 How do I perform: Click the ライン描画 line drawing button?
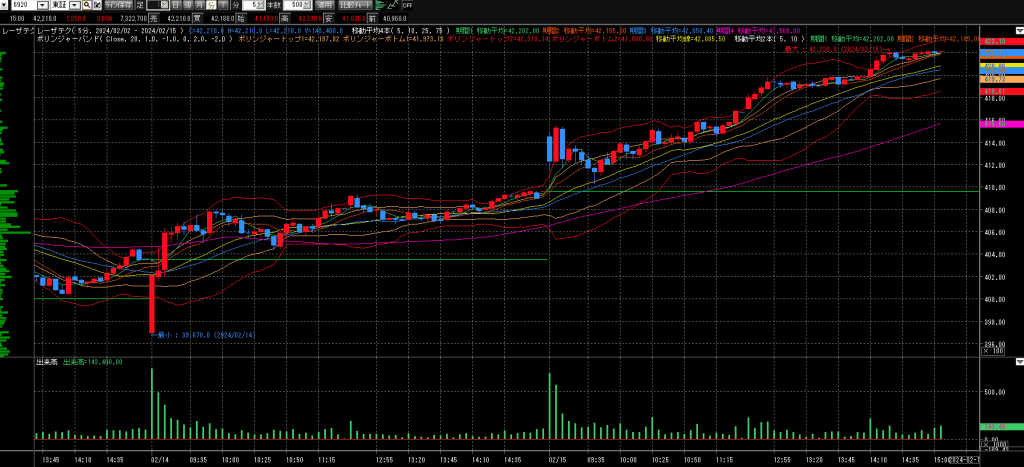pos(118,5)
